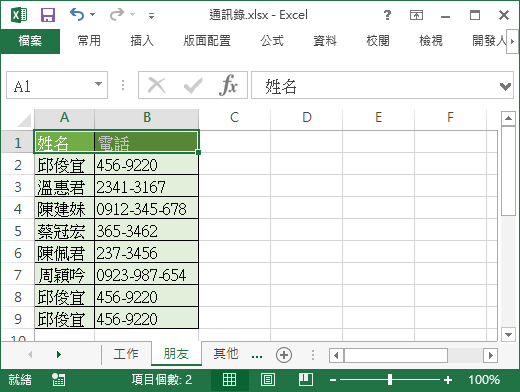Select cell containing 0923-987-654

(147, 275)
